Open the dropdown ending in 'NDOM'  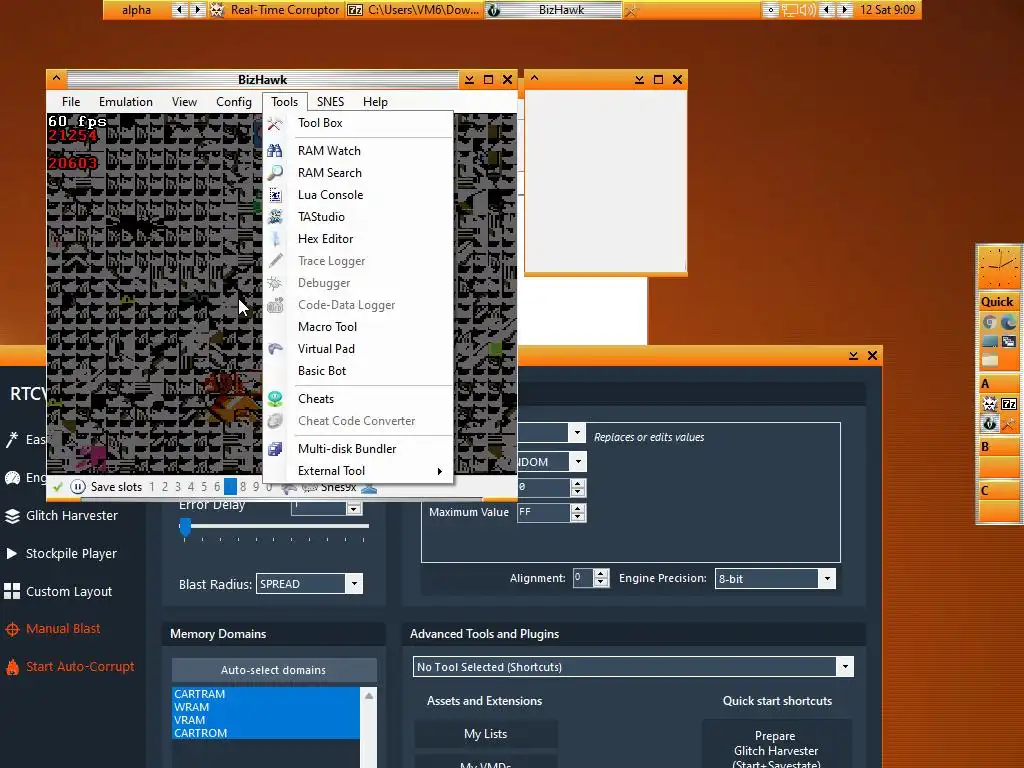577,462
